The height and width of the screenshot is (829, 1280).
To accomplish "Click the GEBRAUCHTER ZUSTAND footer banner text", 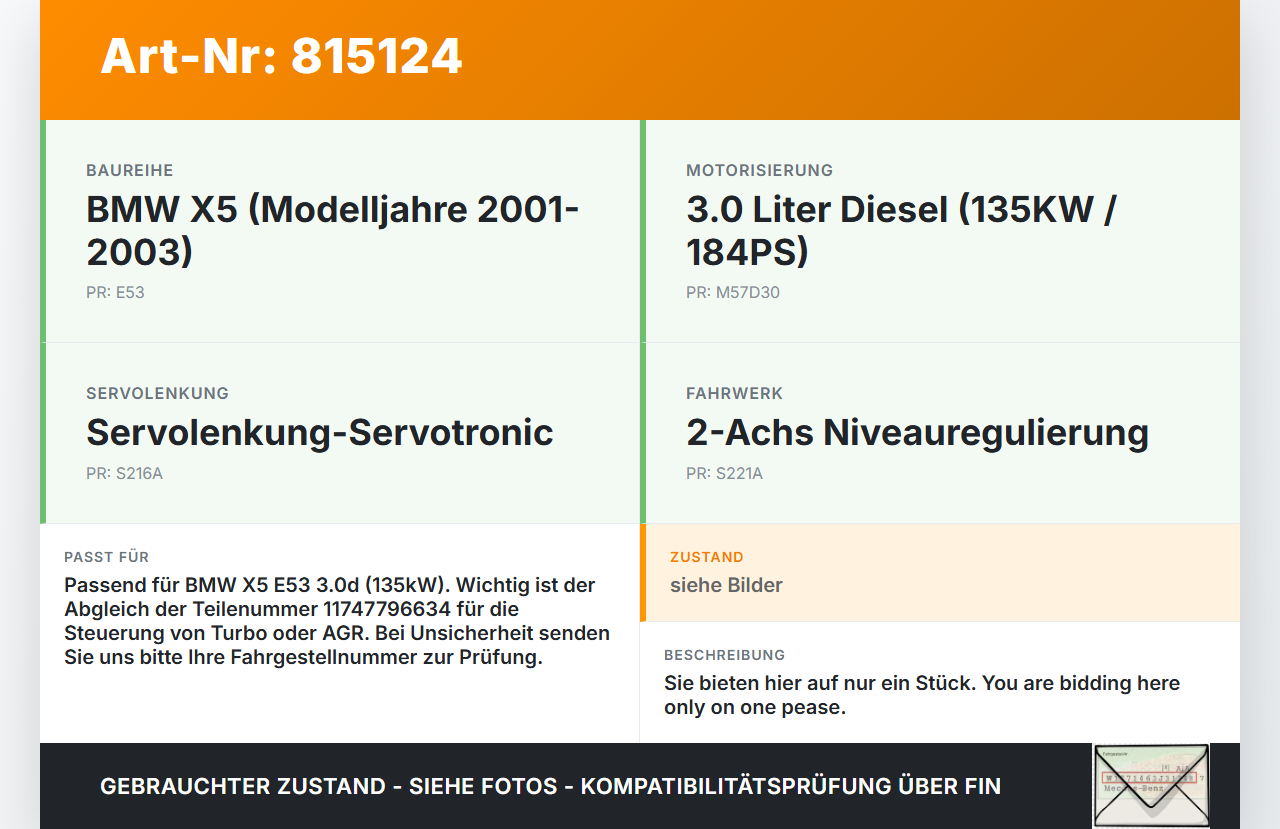I will (550, 786).
